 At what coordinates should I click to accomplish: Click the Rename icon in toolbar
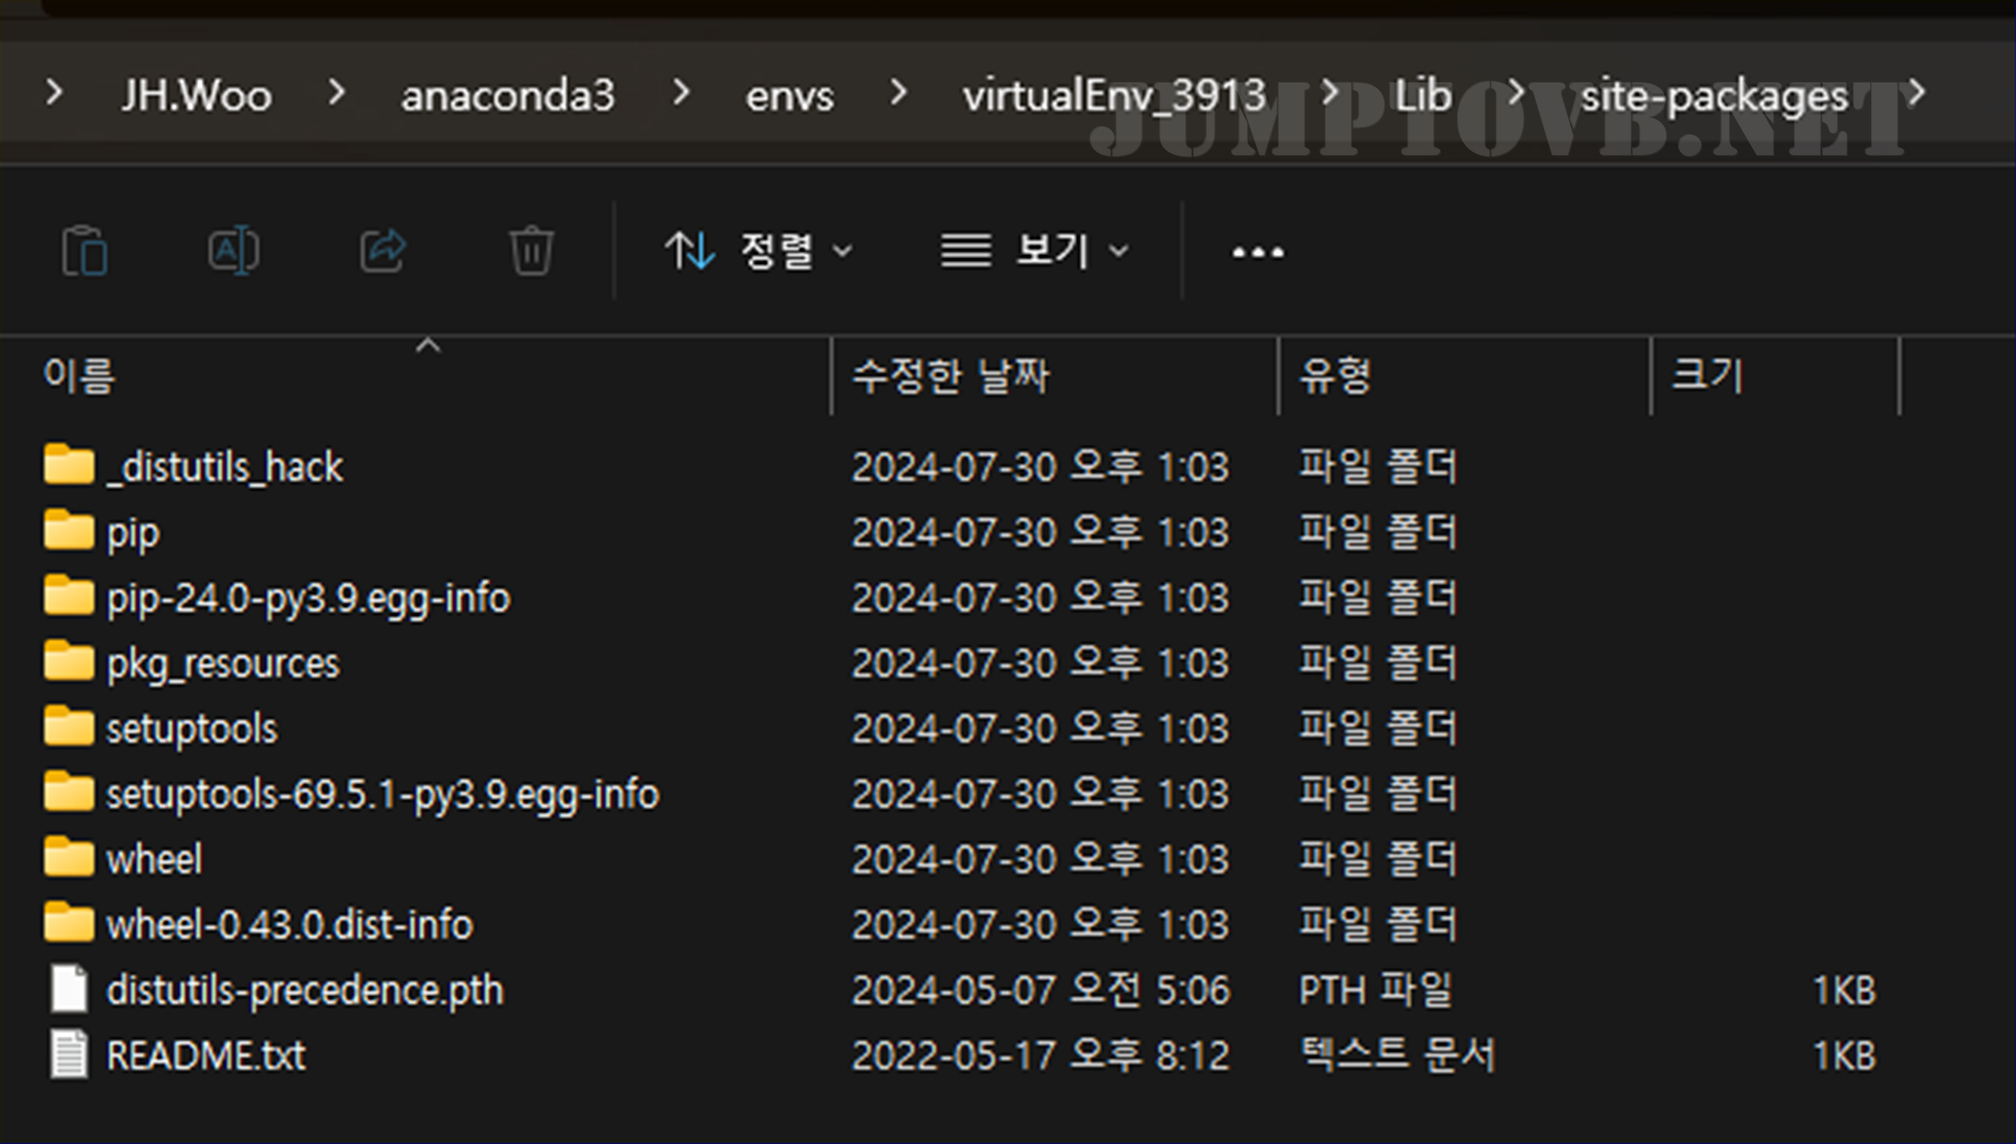(x=233, y=251)
